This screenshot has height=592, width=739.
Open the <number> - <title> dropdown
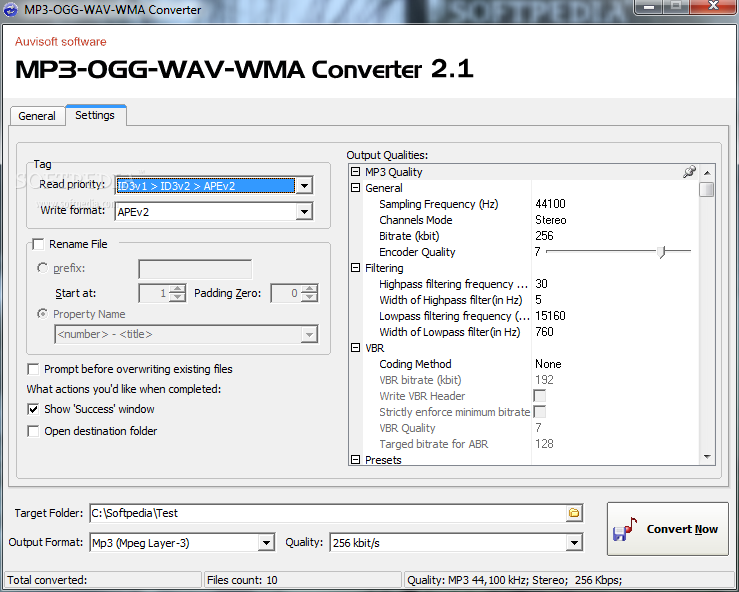309,335
